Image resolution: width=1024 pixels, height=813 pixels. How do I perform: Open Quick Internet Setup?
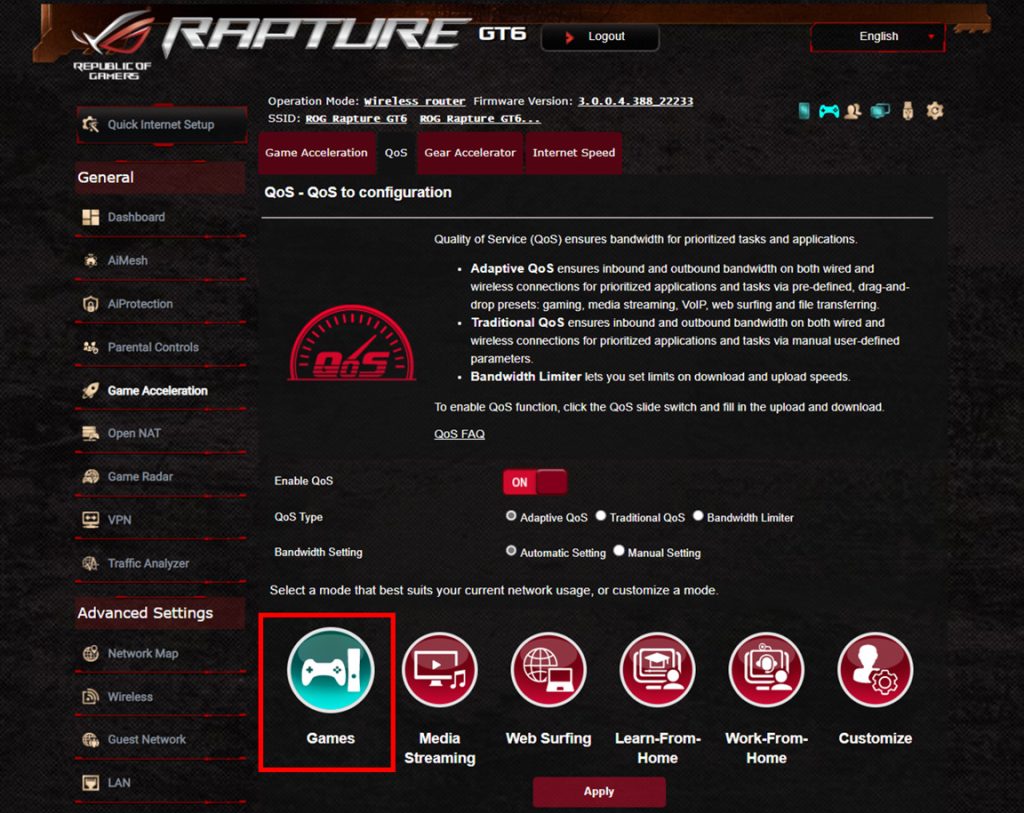161,124
